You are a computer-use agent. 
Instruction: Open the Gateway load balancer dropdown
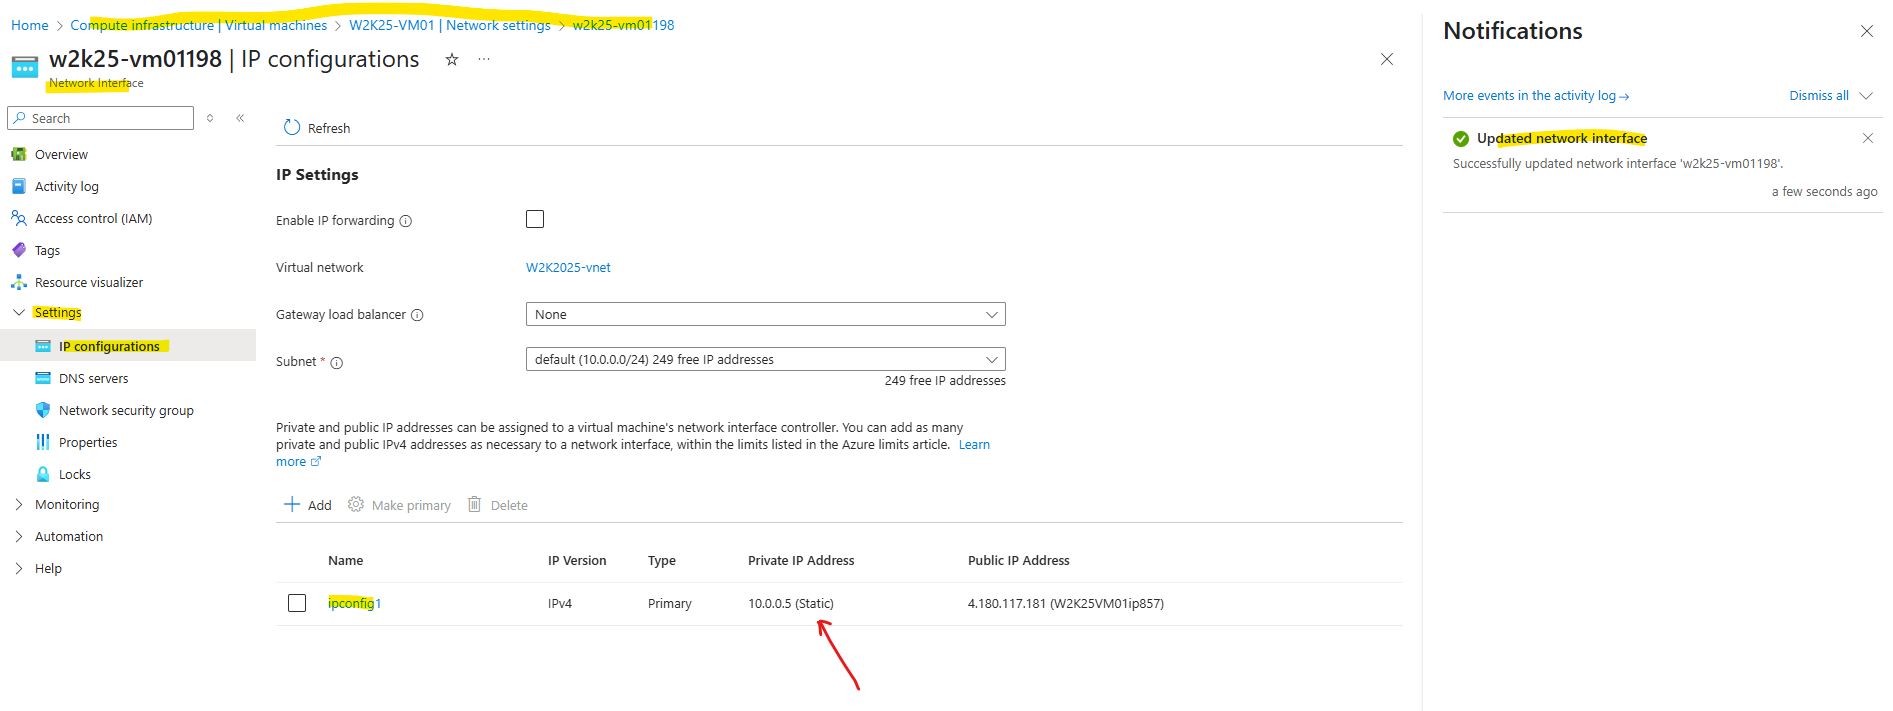765,314
